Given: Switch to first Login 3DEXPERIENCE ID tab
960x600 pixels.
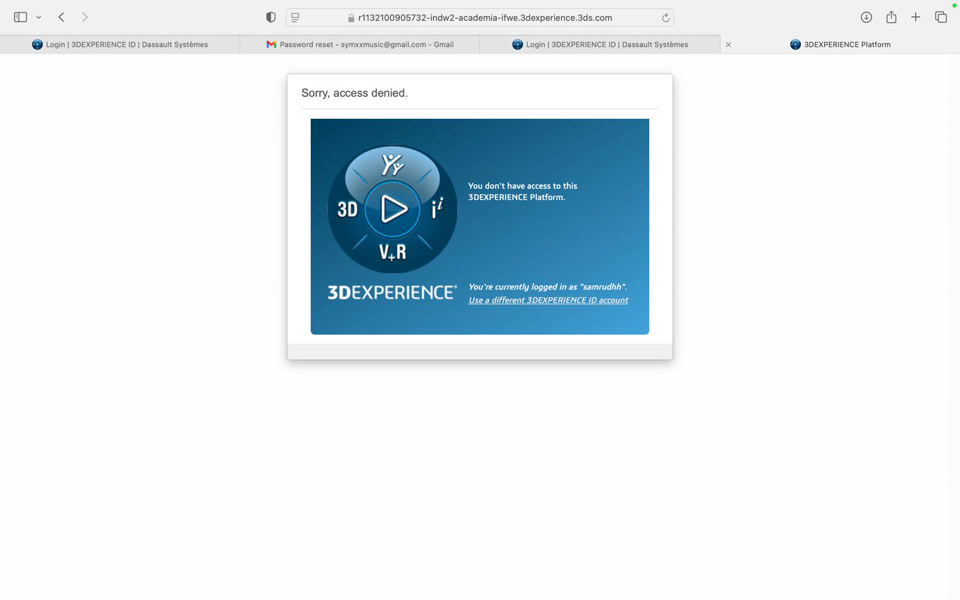Looking at the screenshot, I should (x=120, y=44).
